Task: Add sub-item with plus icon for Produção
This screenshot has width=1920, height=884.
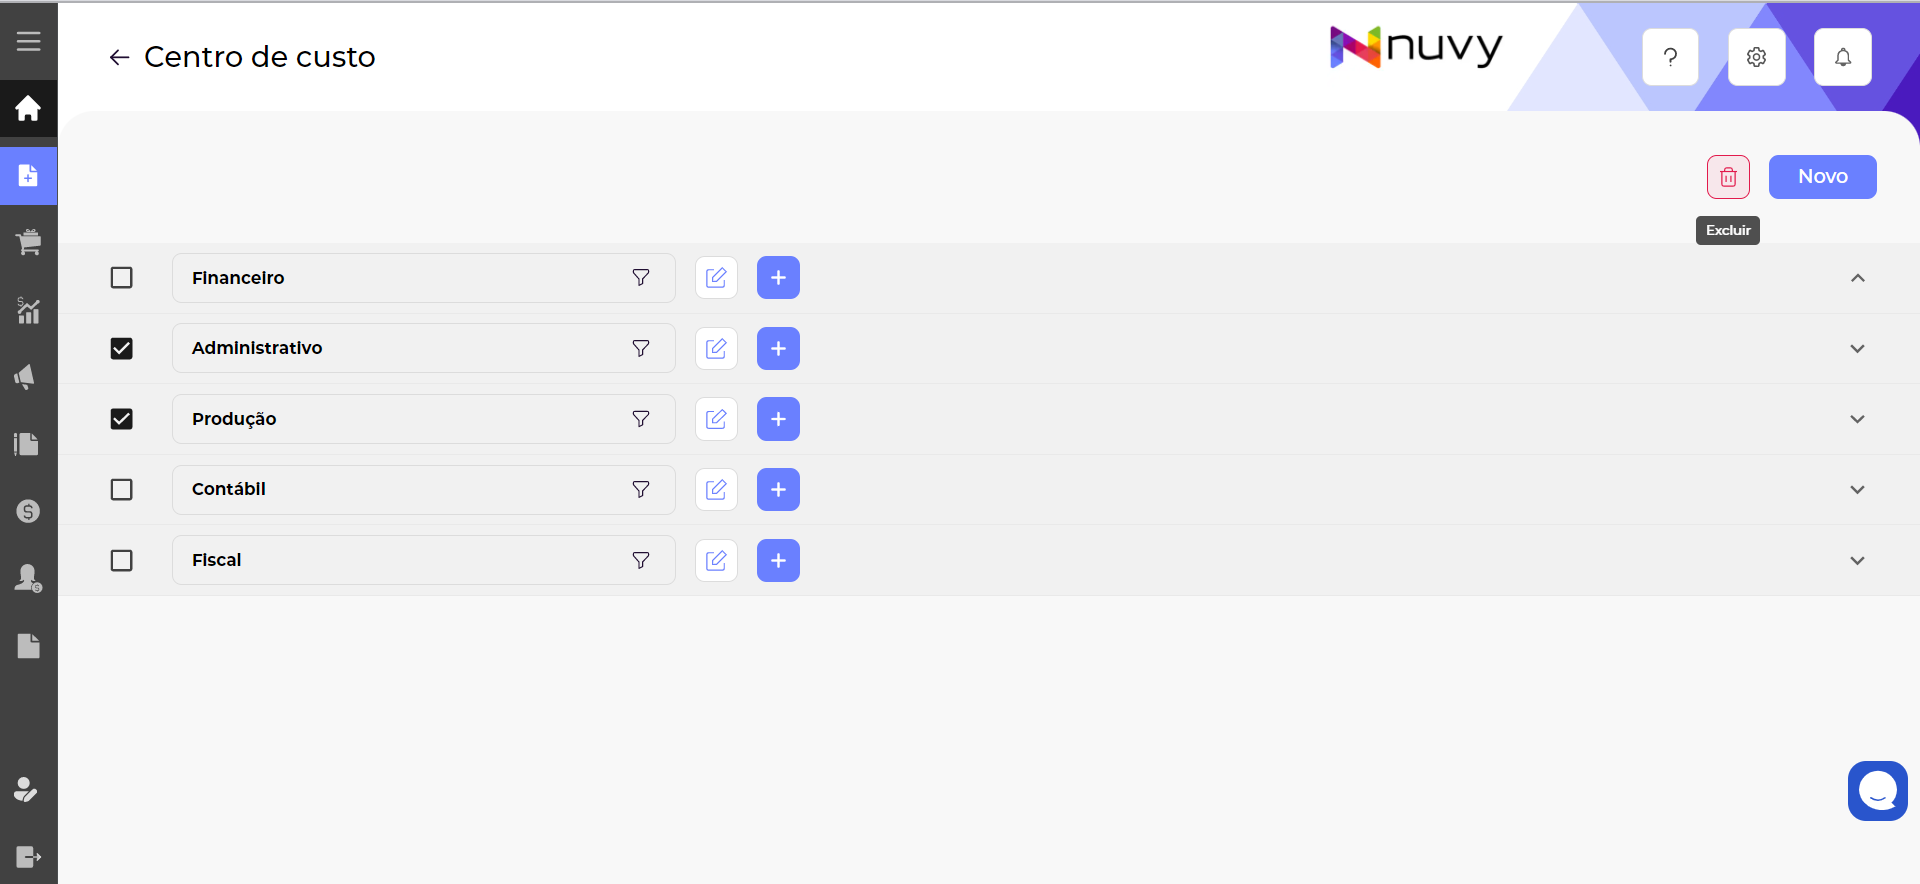Action: [x=778, y=419]
